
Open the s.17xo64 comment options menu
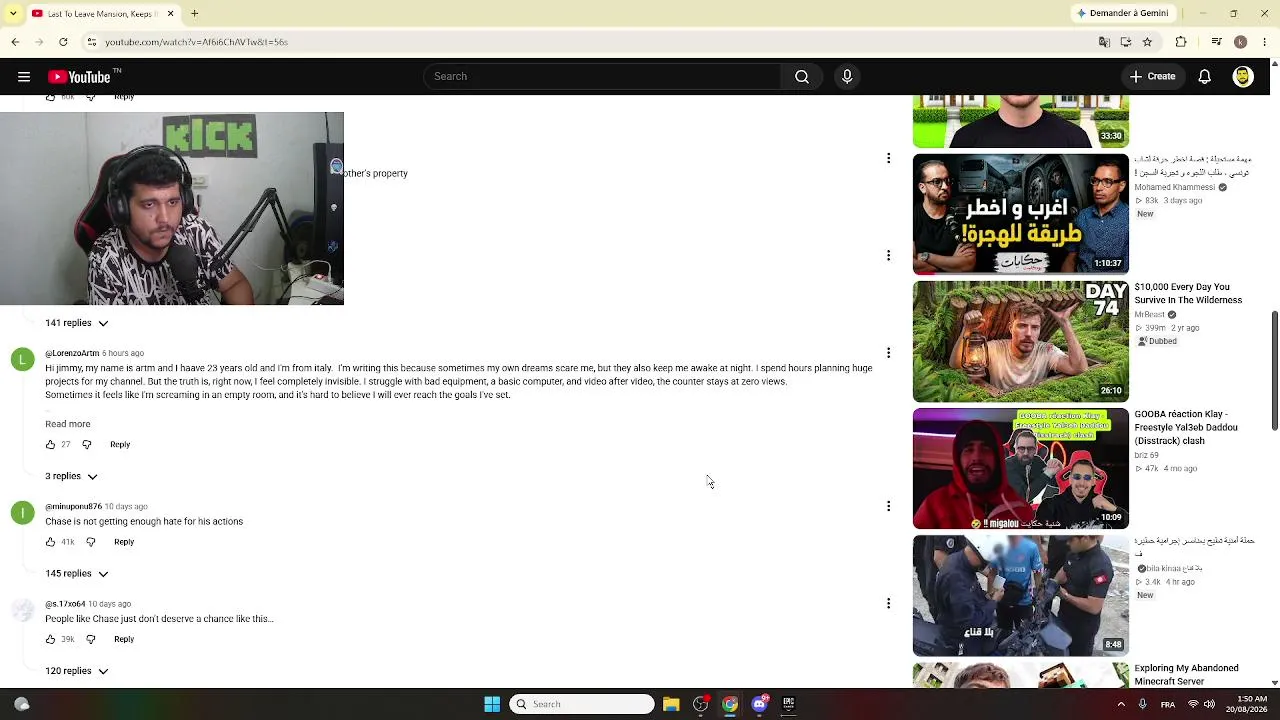coord(888,603)
